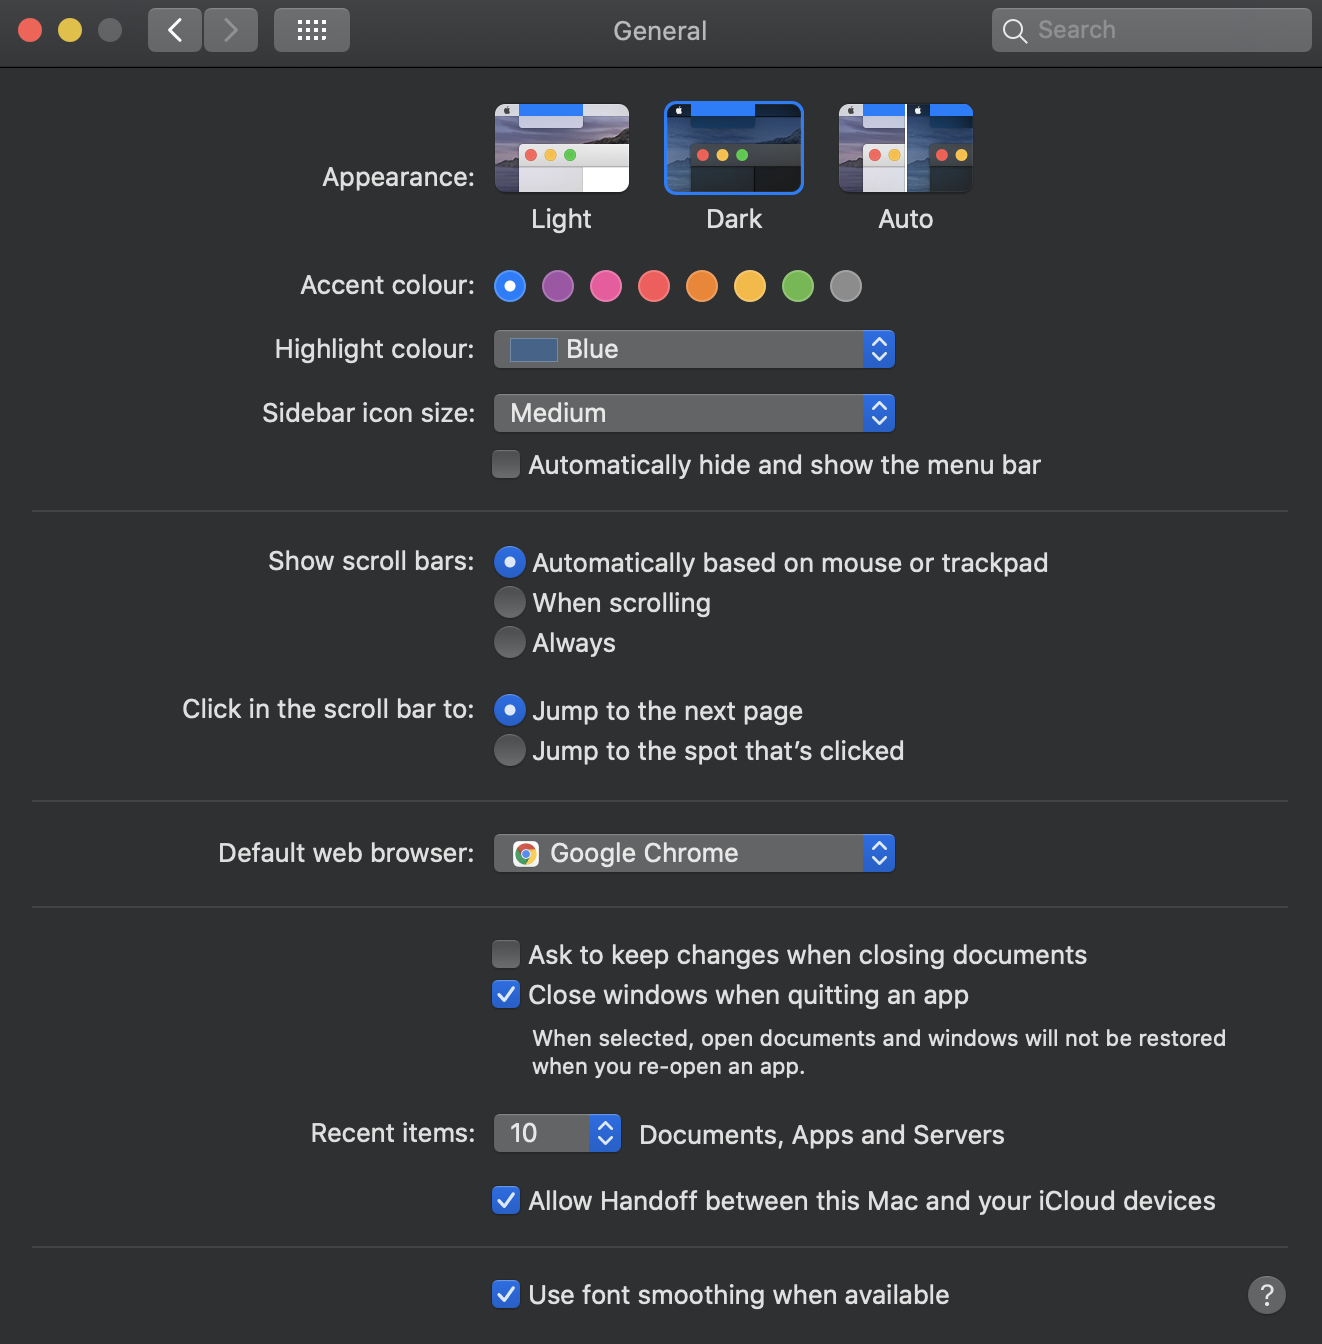Open the Default web browser dropdown

[x=694, y=853]
